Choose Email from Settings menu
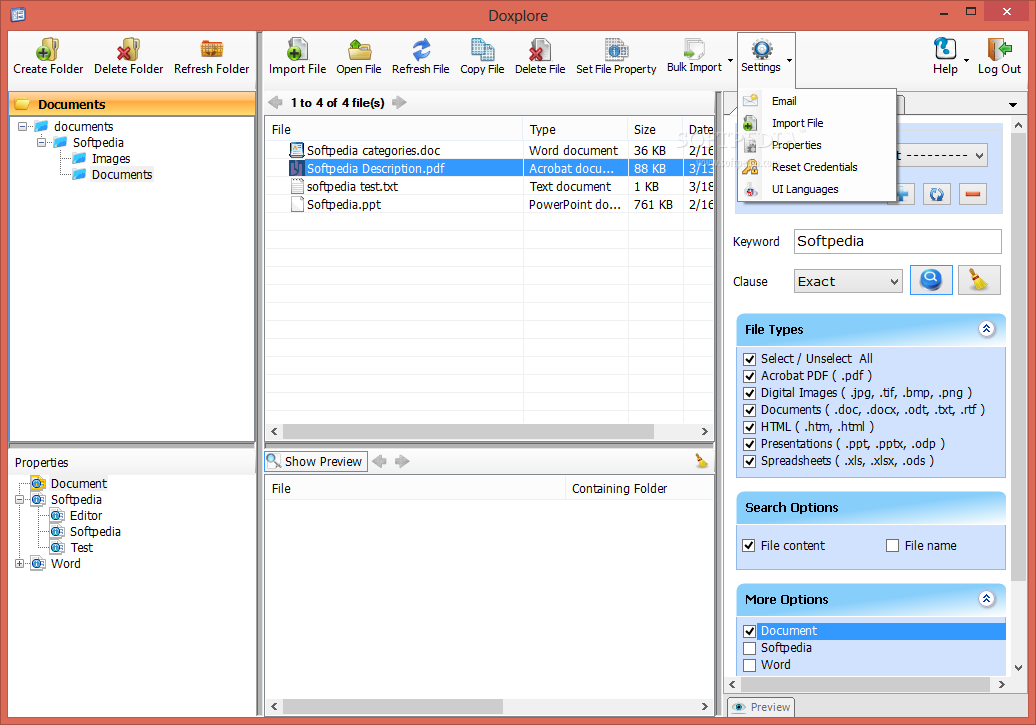 click(x=817, y=101)
